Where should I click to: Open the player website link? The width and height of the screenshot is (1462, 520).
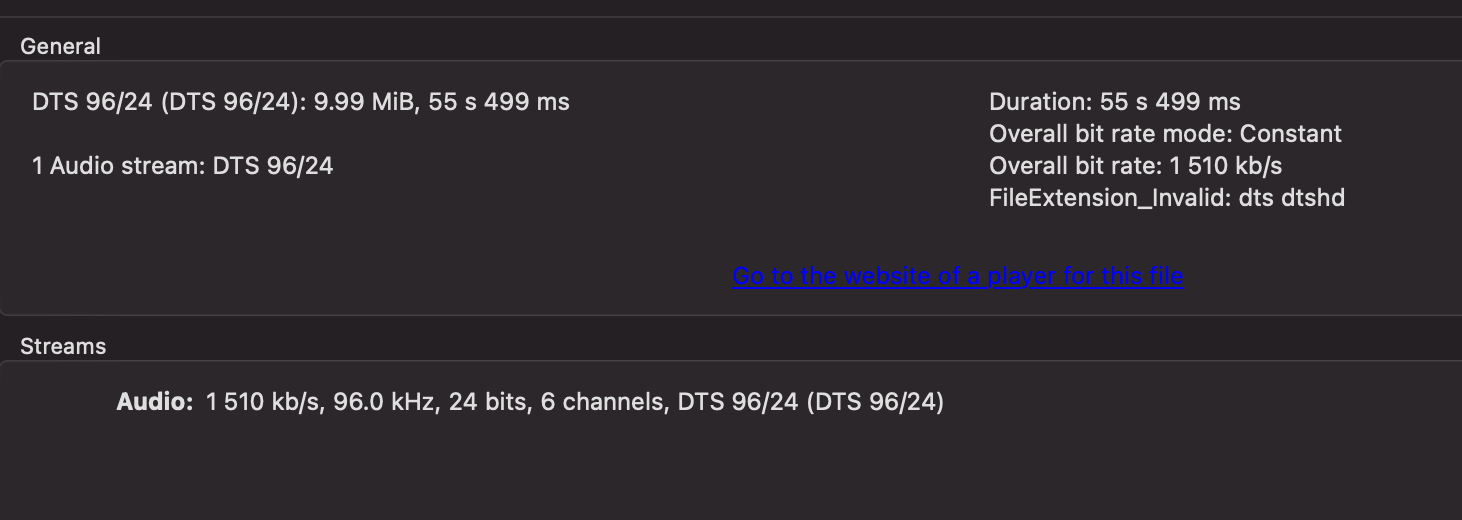point(957,276)
